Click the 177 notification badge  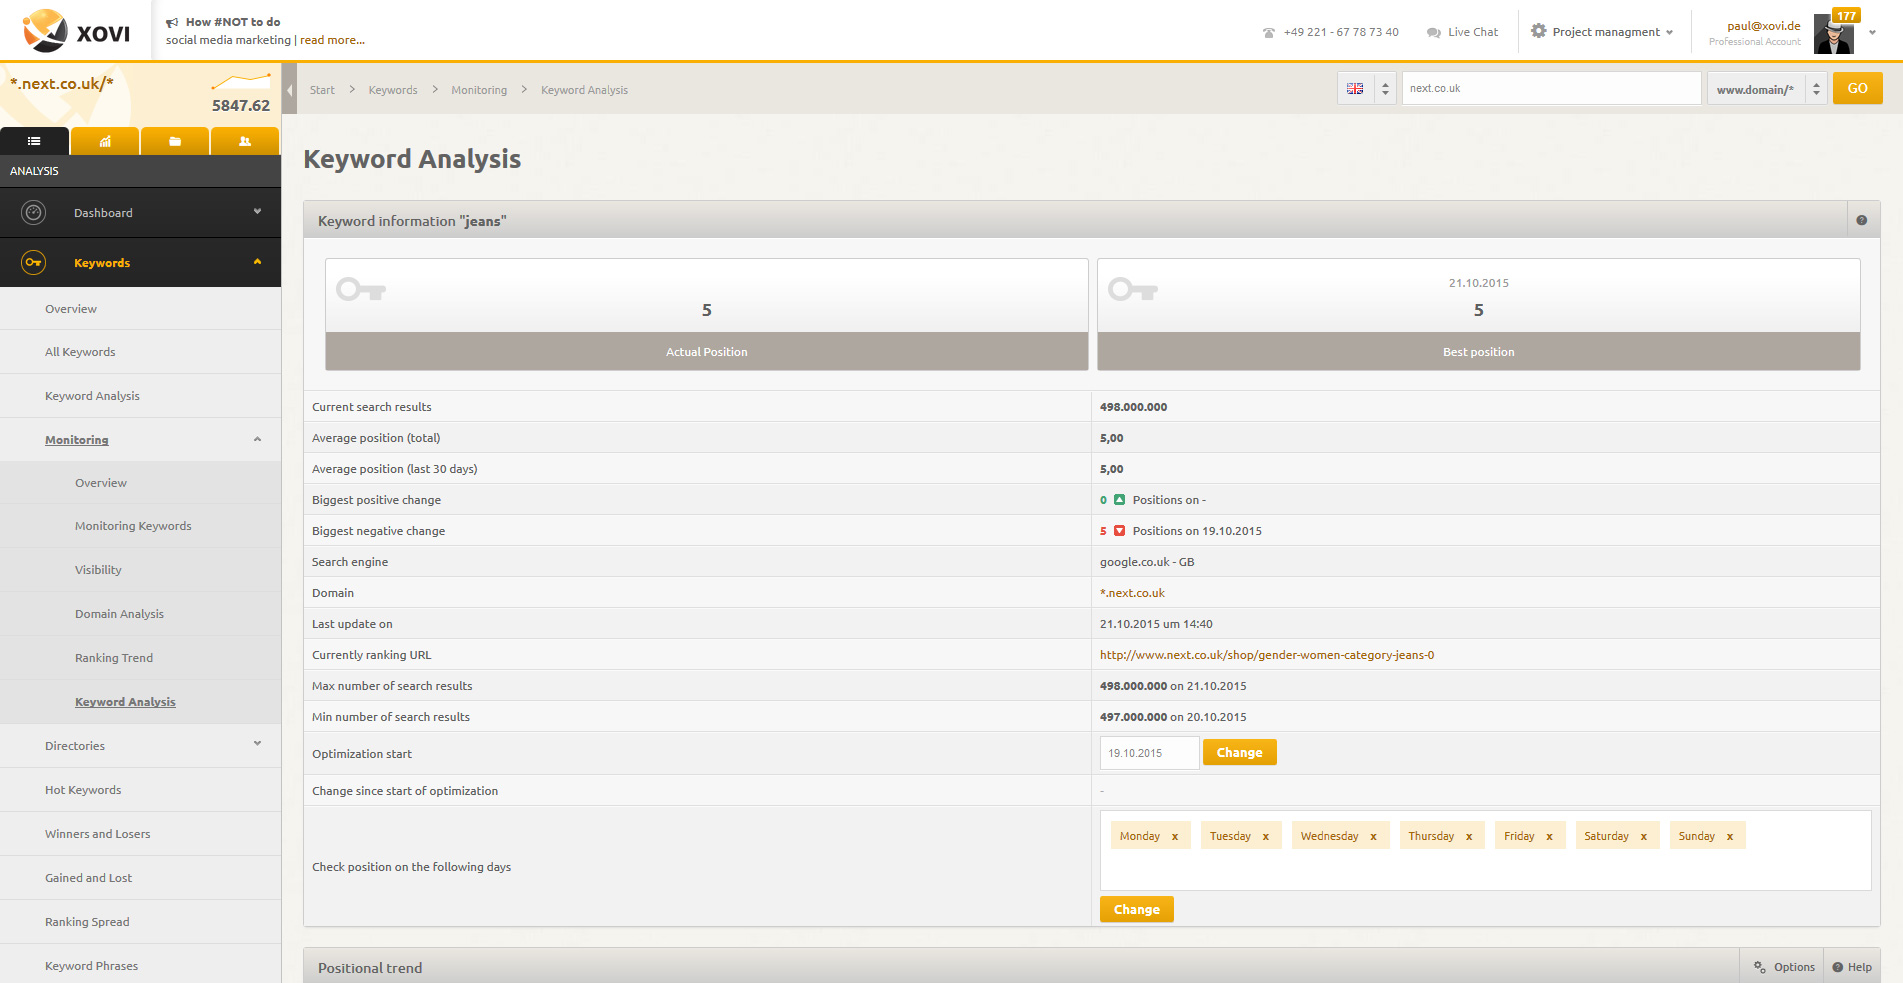1846,15
